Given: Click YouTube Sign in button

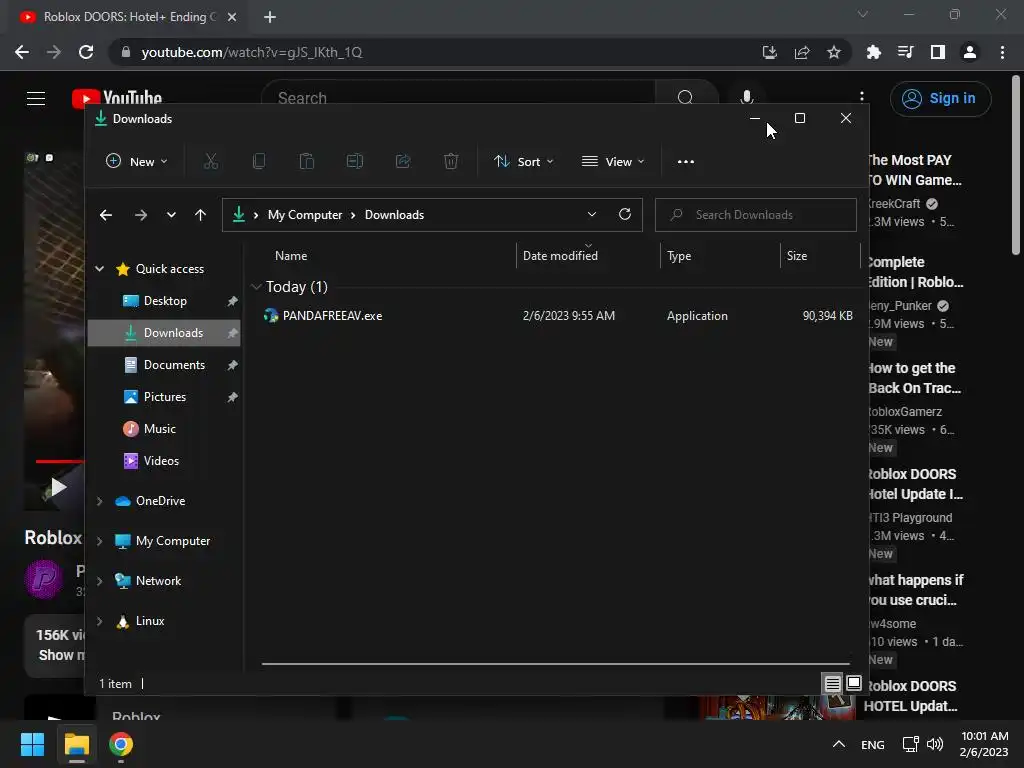Looking at the screenshot, I should click(940, 99).
